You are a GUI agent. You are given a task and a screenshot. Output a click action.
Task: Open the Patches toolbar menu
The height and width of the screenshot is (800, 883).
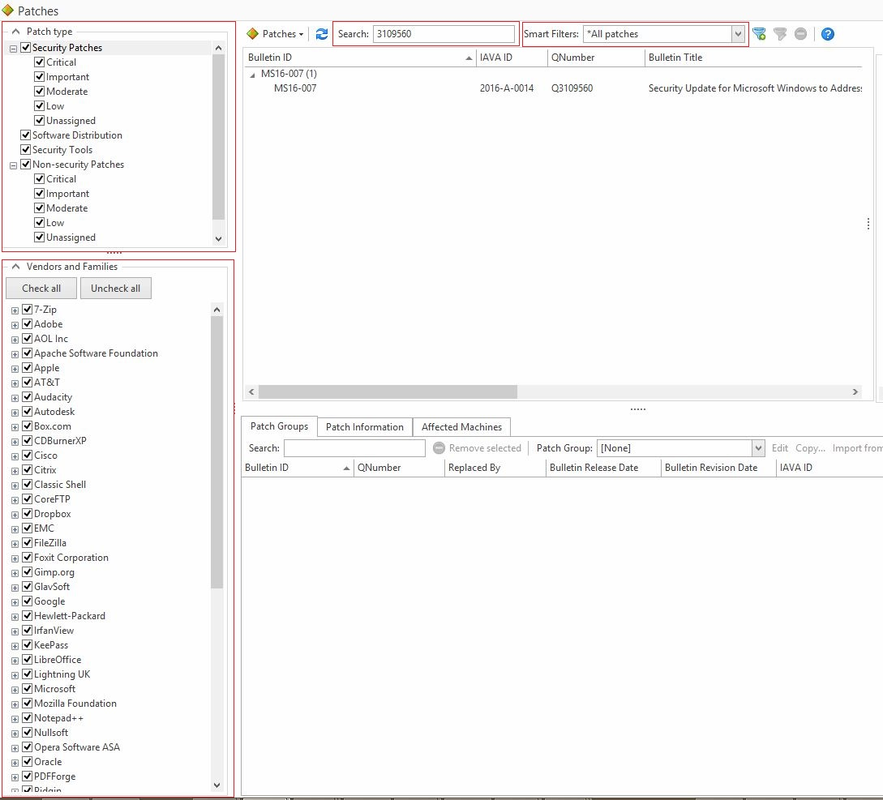pyautogui.click(x=276, y=34)
